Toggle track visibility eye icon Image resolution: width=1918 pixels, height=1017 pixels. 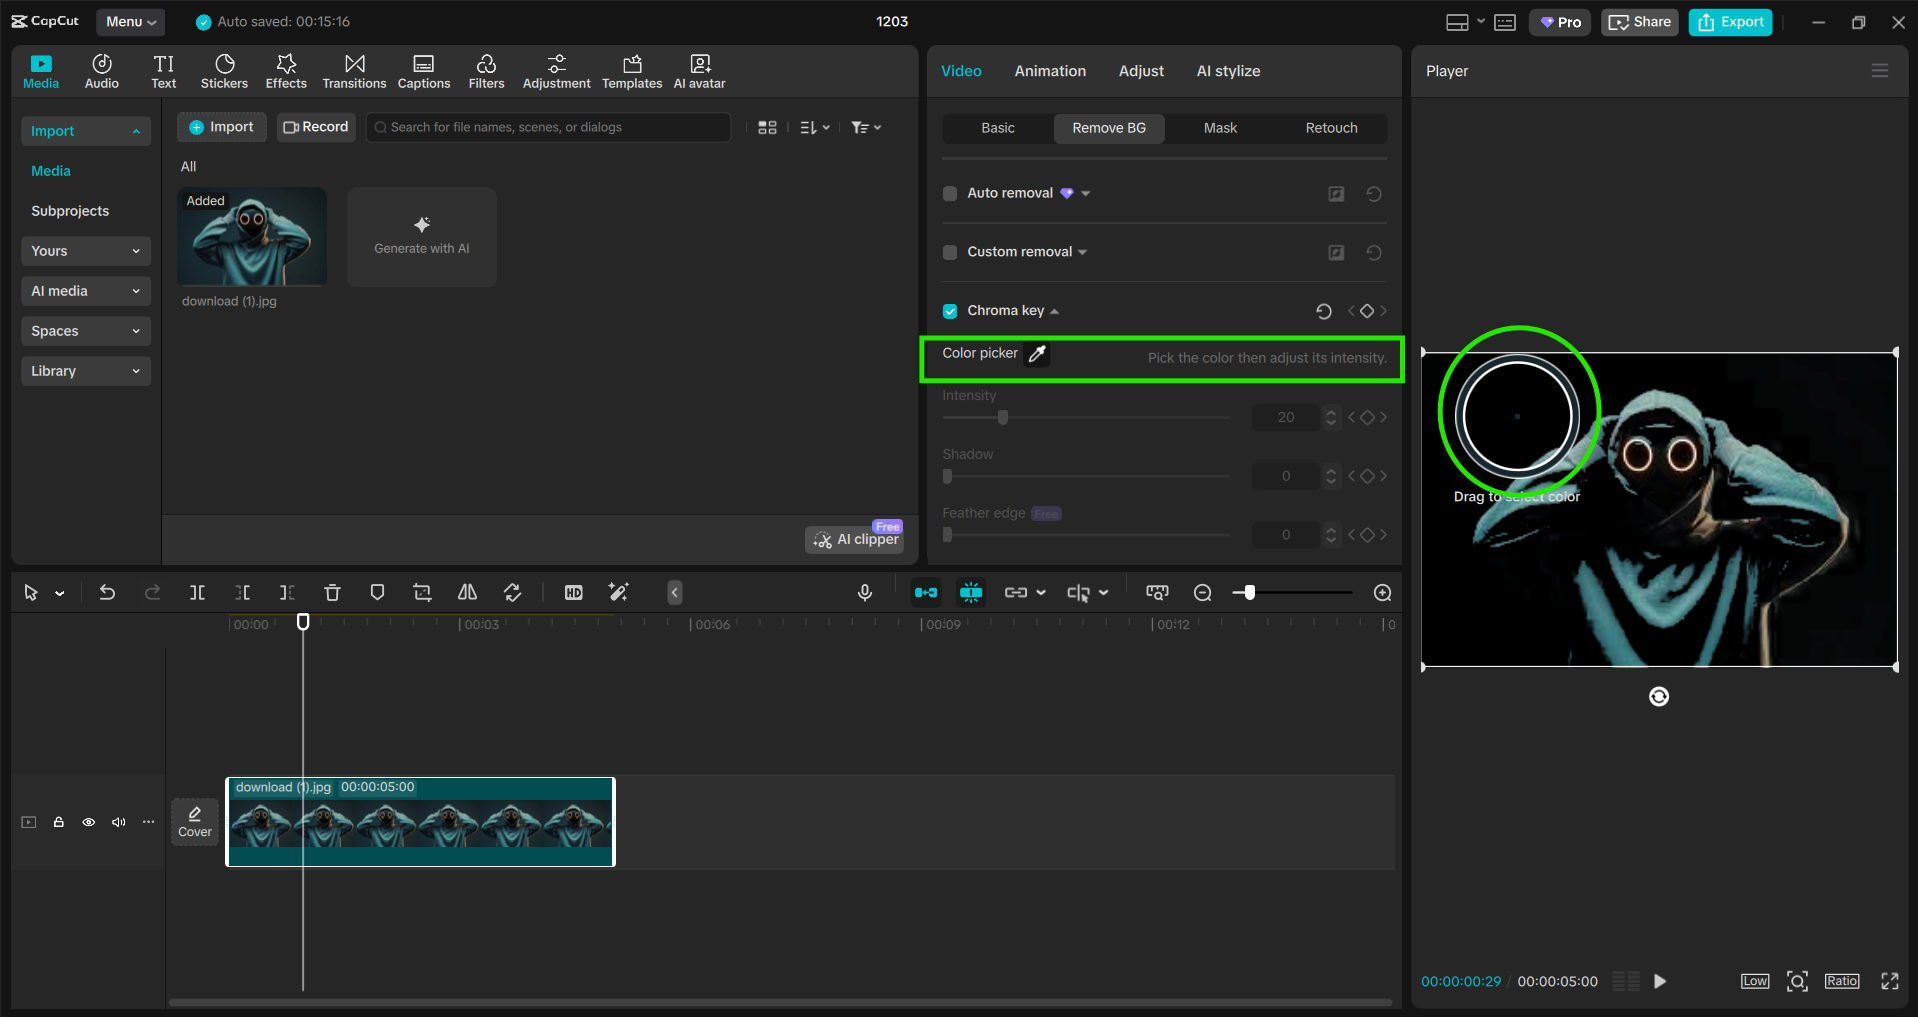coord(89,822)
